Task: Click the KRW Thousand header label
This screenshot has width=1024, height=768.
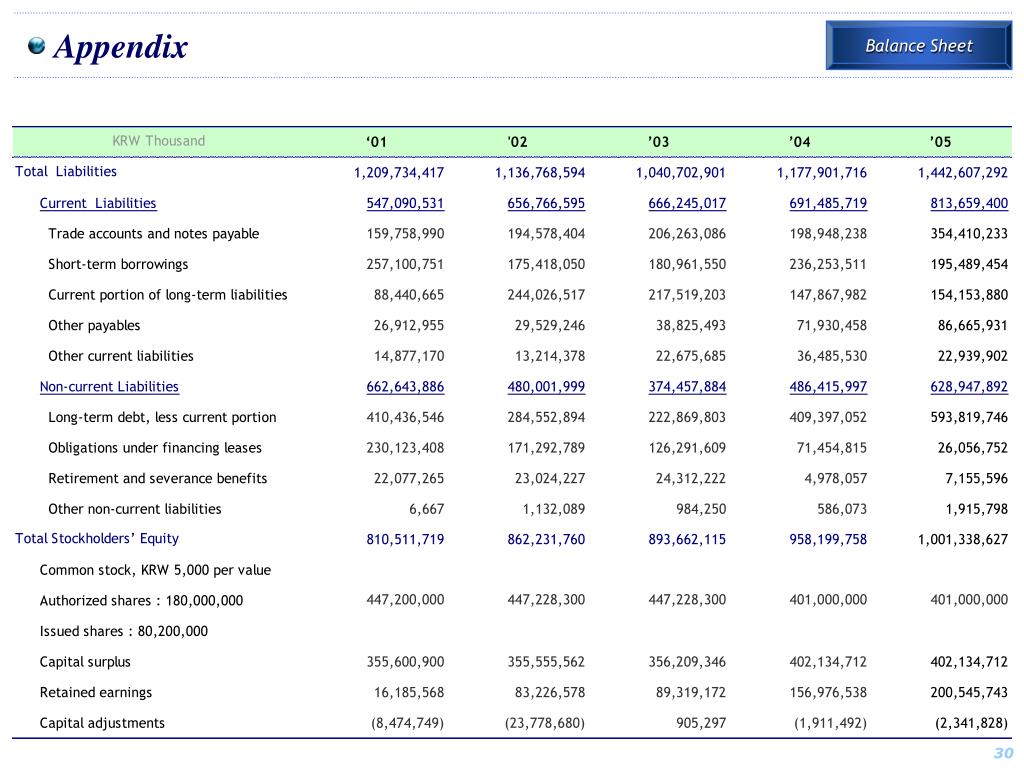Action: coord(159,141)
